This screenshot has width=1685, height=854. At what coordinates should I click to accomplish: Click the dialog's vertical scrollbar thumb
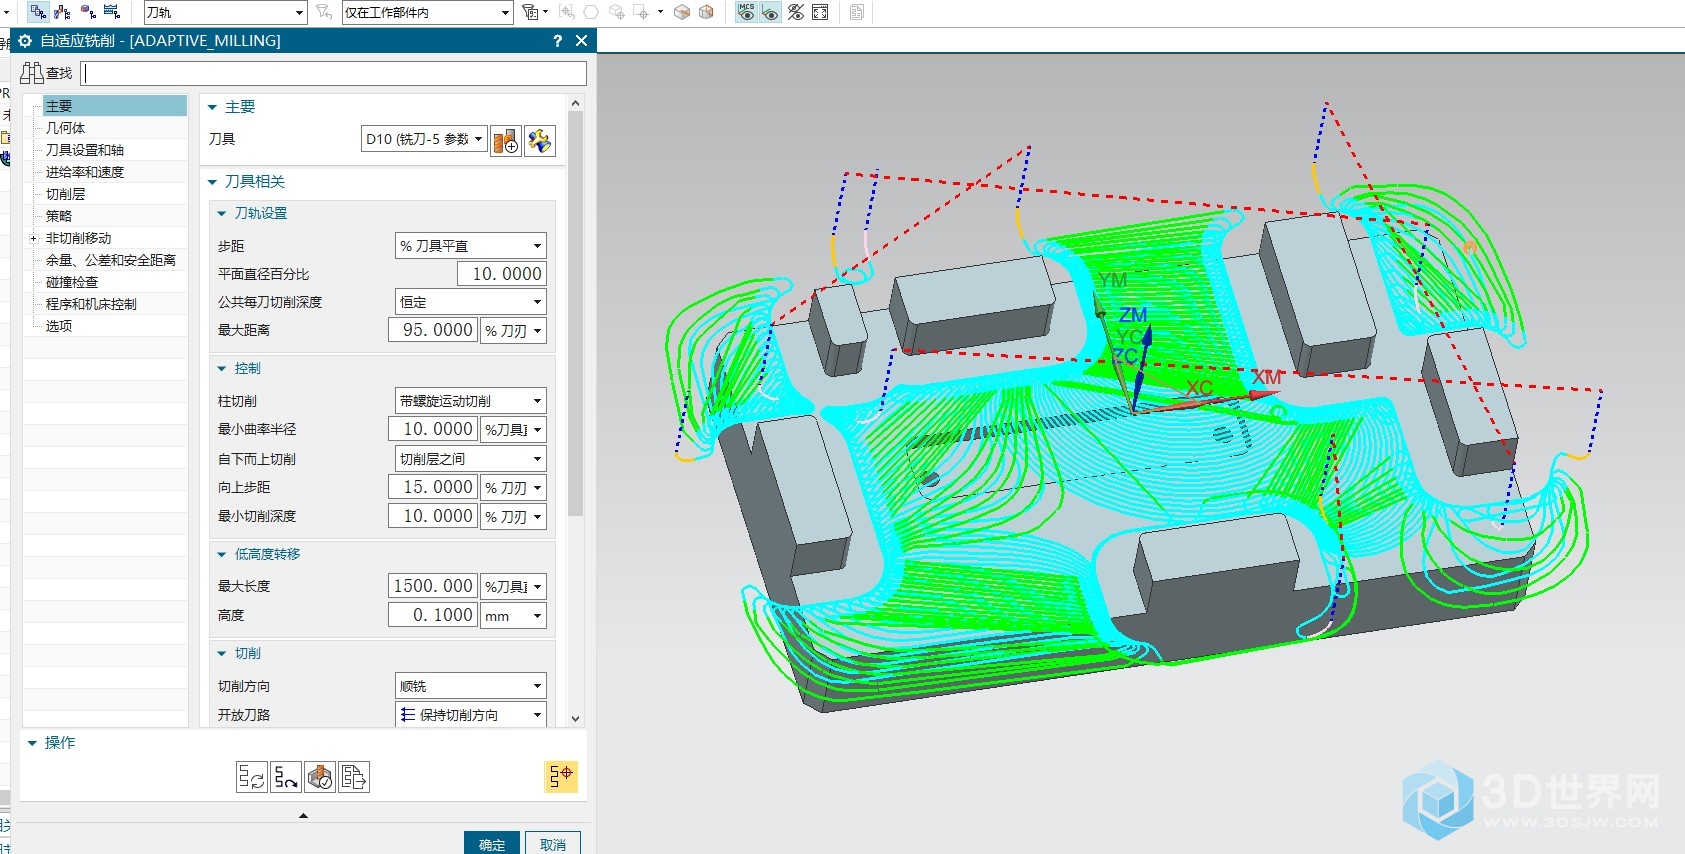coord(575,315)
